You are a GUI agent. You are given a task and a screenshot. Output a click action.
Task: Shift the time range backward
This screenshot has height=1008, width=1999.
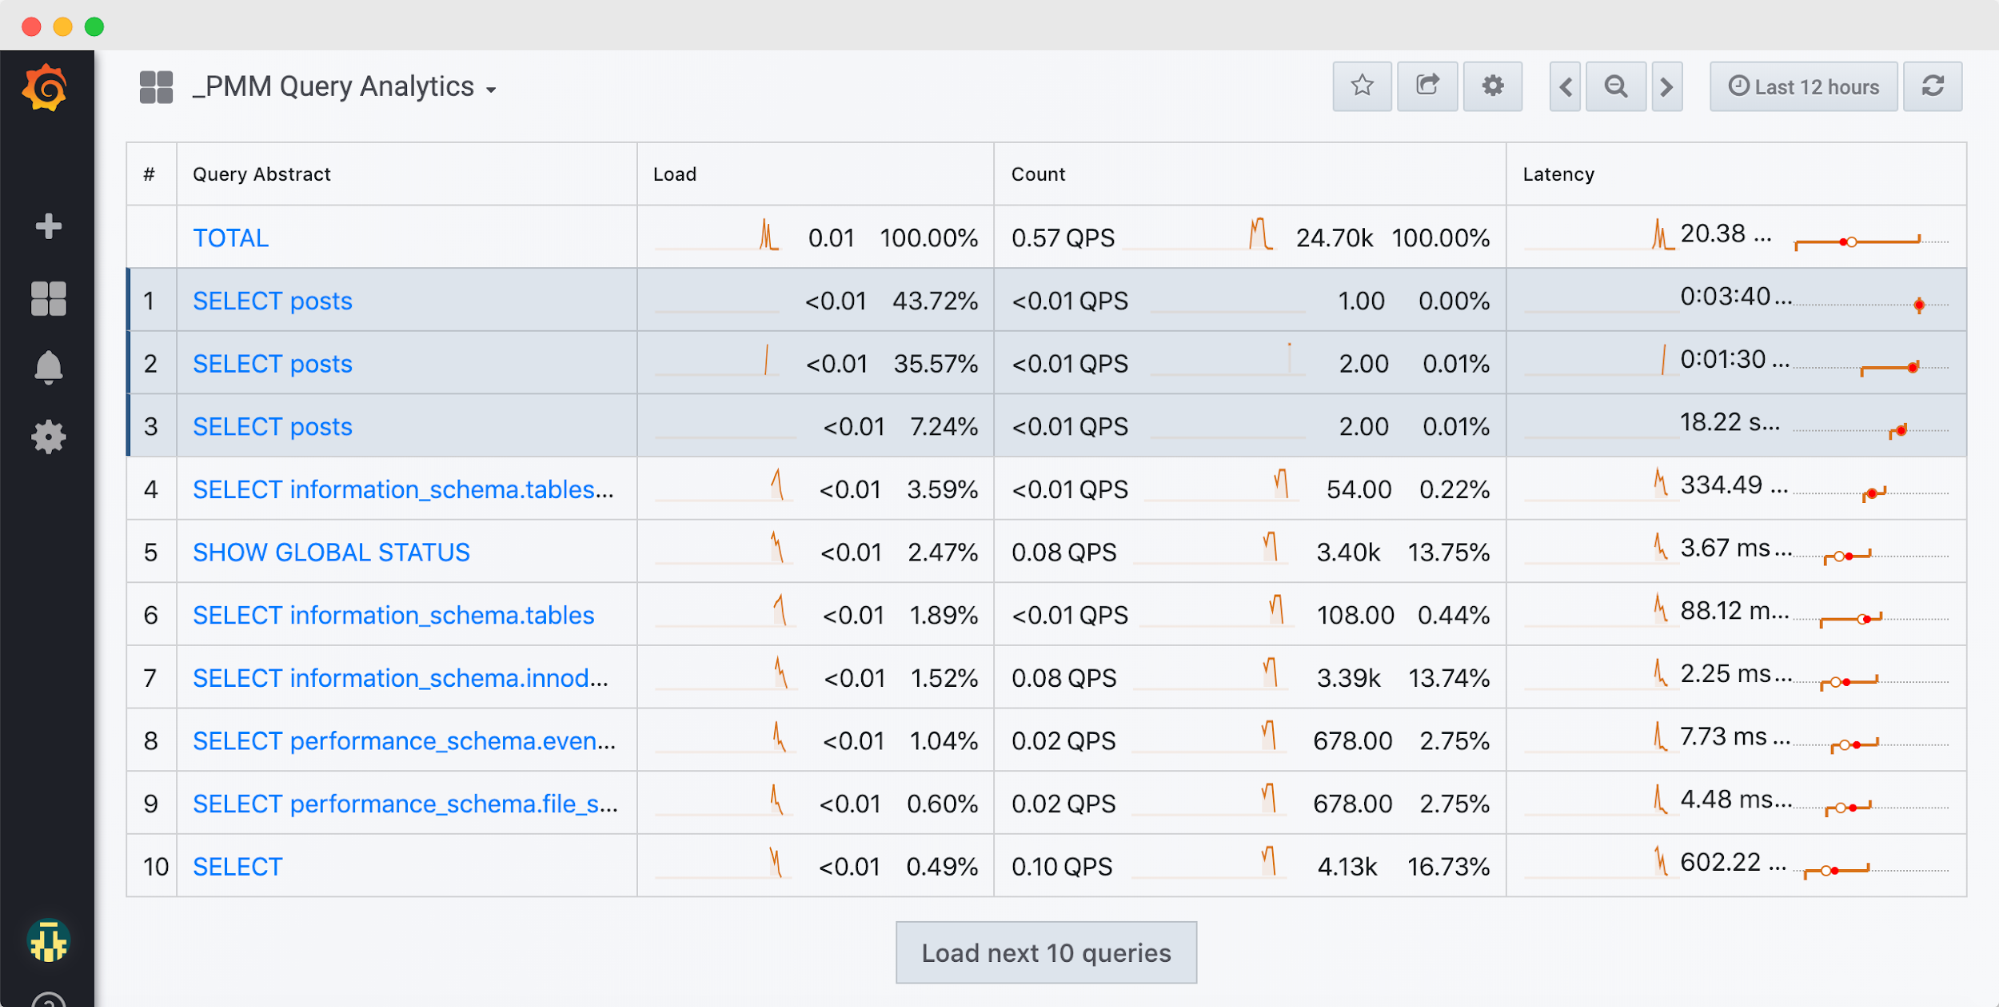coord(1564,86)
